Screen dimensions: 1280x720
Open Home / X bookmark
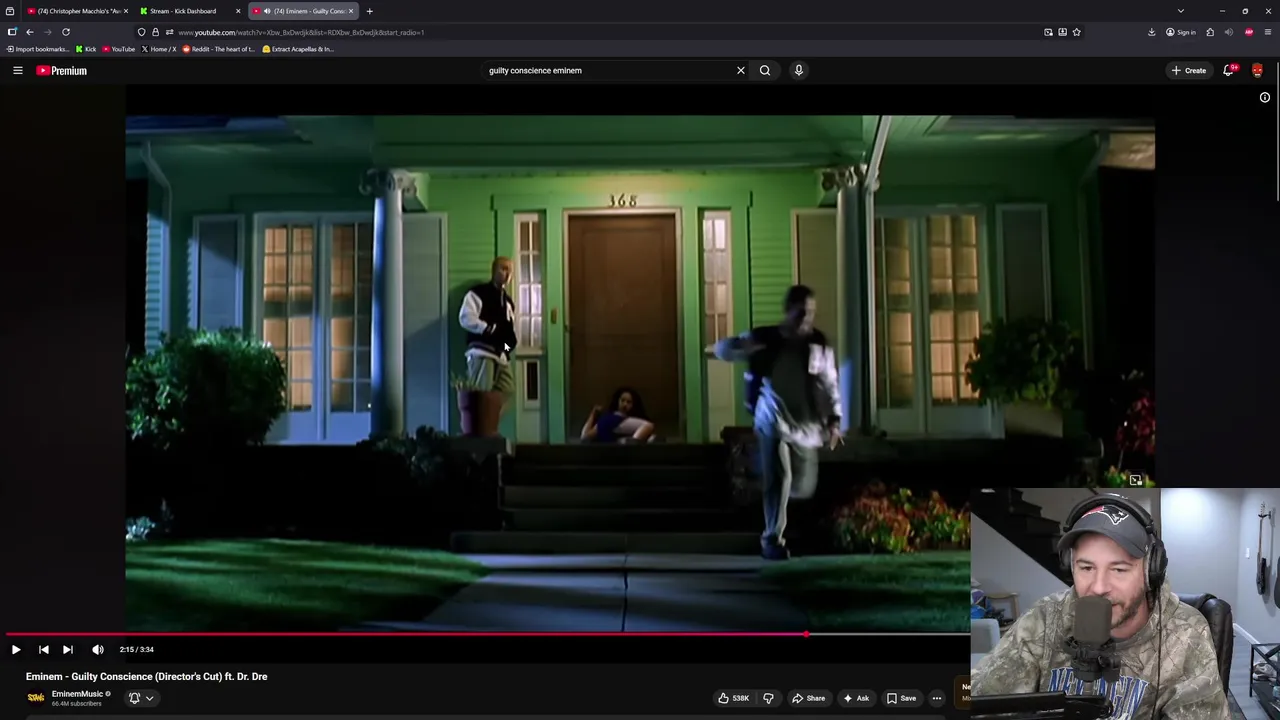click(x=160, y=49)
